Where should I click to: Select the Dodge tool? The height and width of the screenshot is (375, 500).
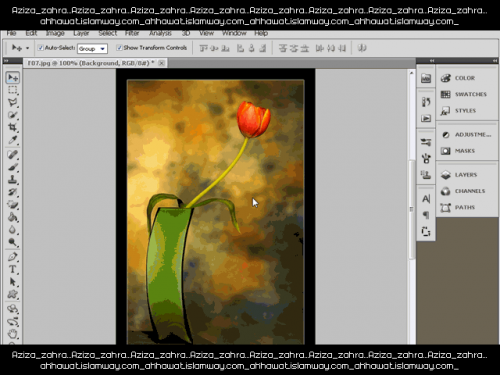click(x=13, y=242)
